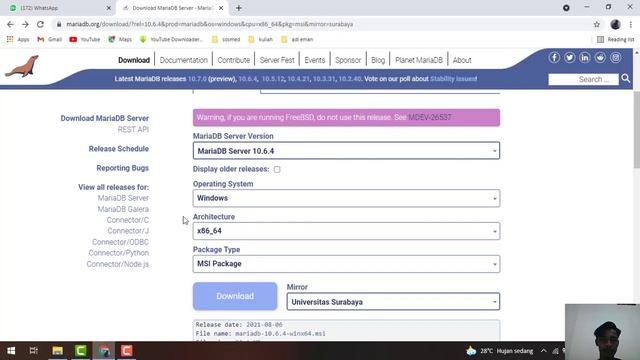
Task: Open MariaDB Instagram icon
Action: point(616,58)
